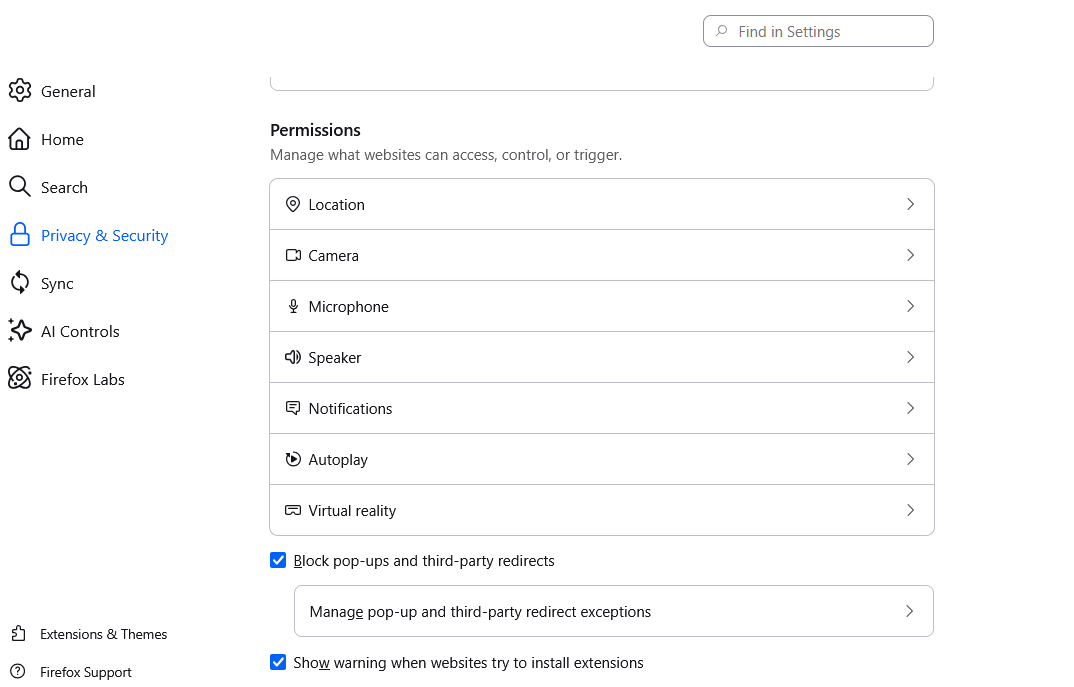Expand Location permission chevron

(910, 204)
